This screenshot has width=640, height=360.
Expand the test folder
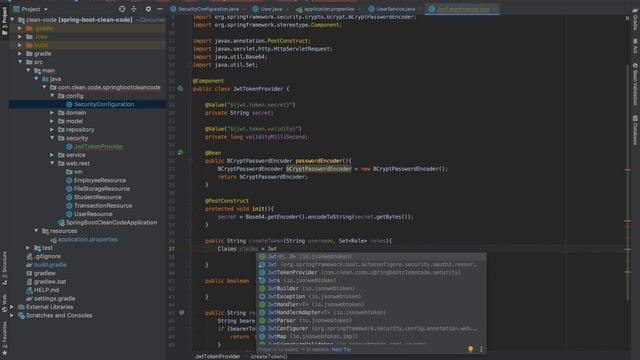pos(28,247)
